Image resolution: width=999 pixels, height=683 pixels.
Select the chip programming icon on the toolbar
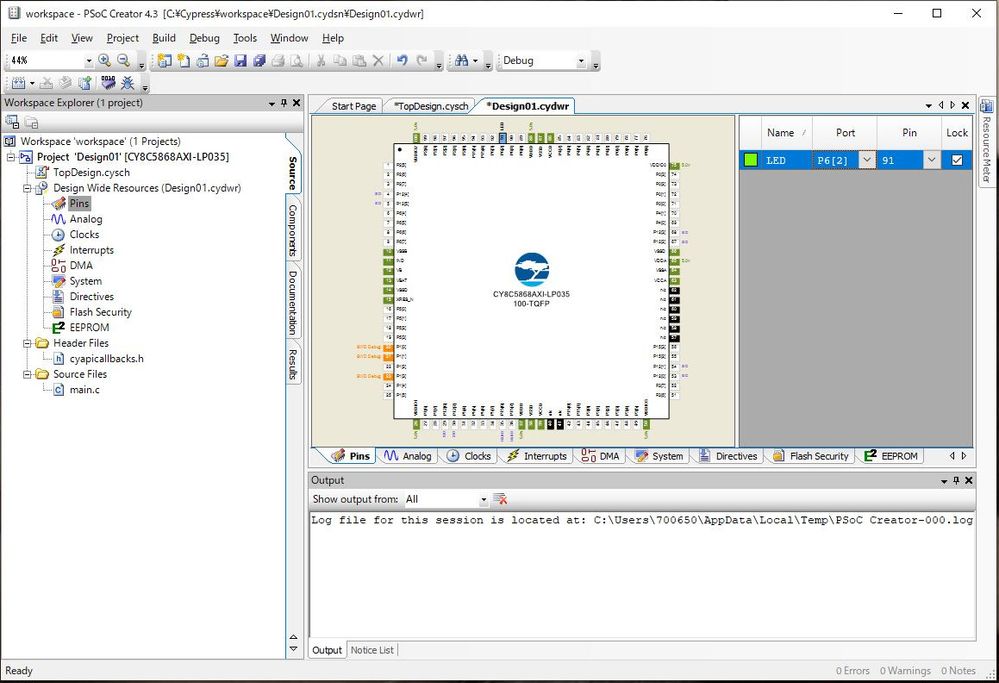[107, 83]
